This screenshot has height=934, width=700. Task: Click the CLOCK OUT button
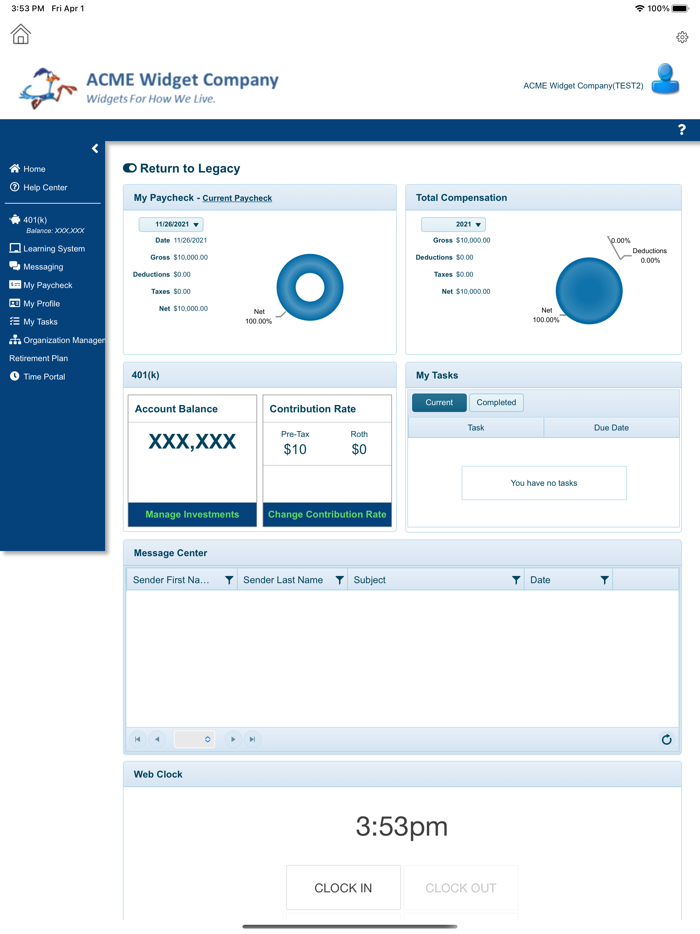[461, 888]
